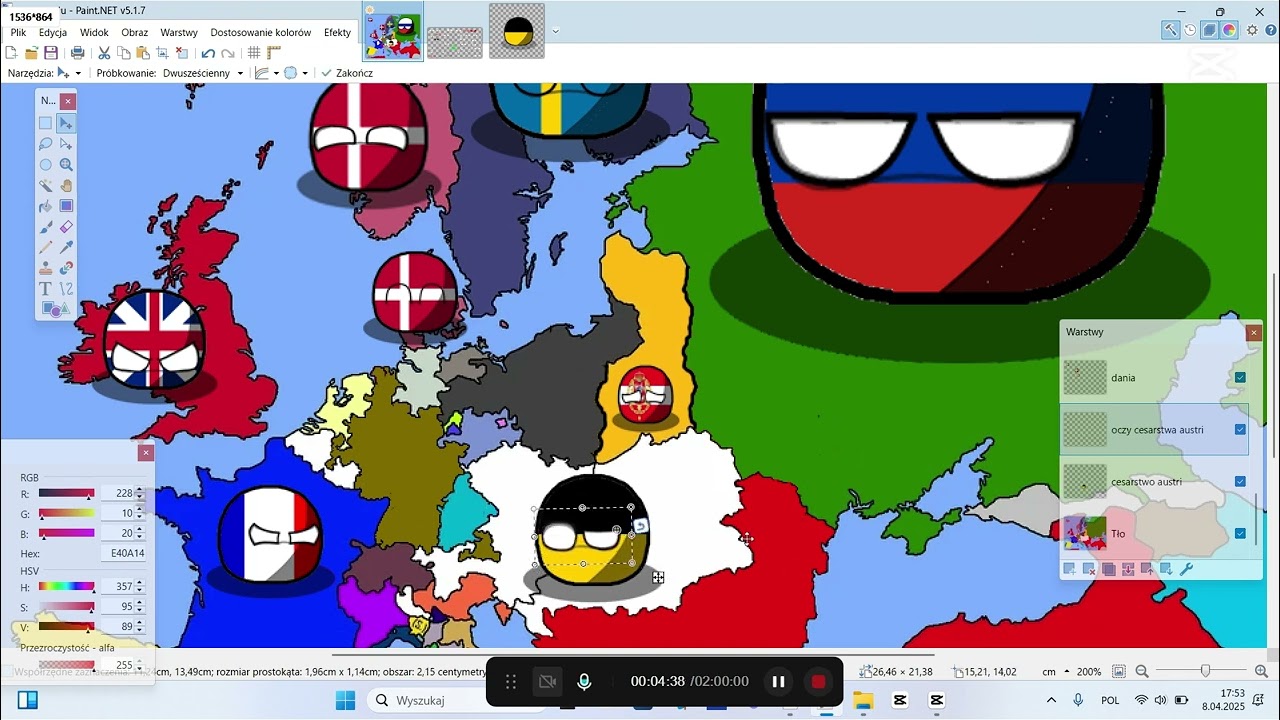Toggle the Layers window icon top-right

pyautogui.click(x=1210, y=30)
